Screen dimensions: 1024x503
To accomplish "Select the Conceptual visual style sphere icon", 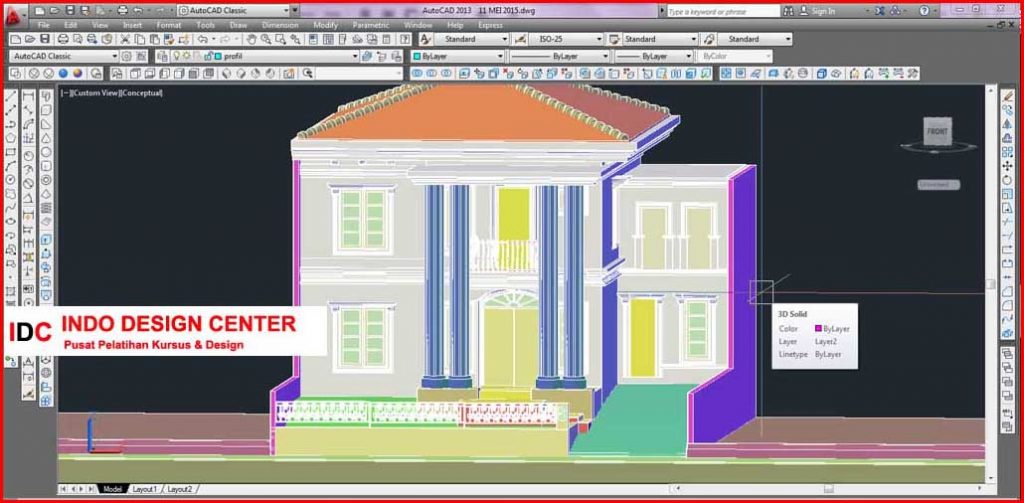I will click(x=78, y=73).
